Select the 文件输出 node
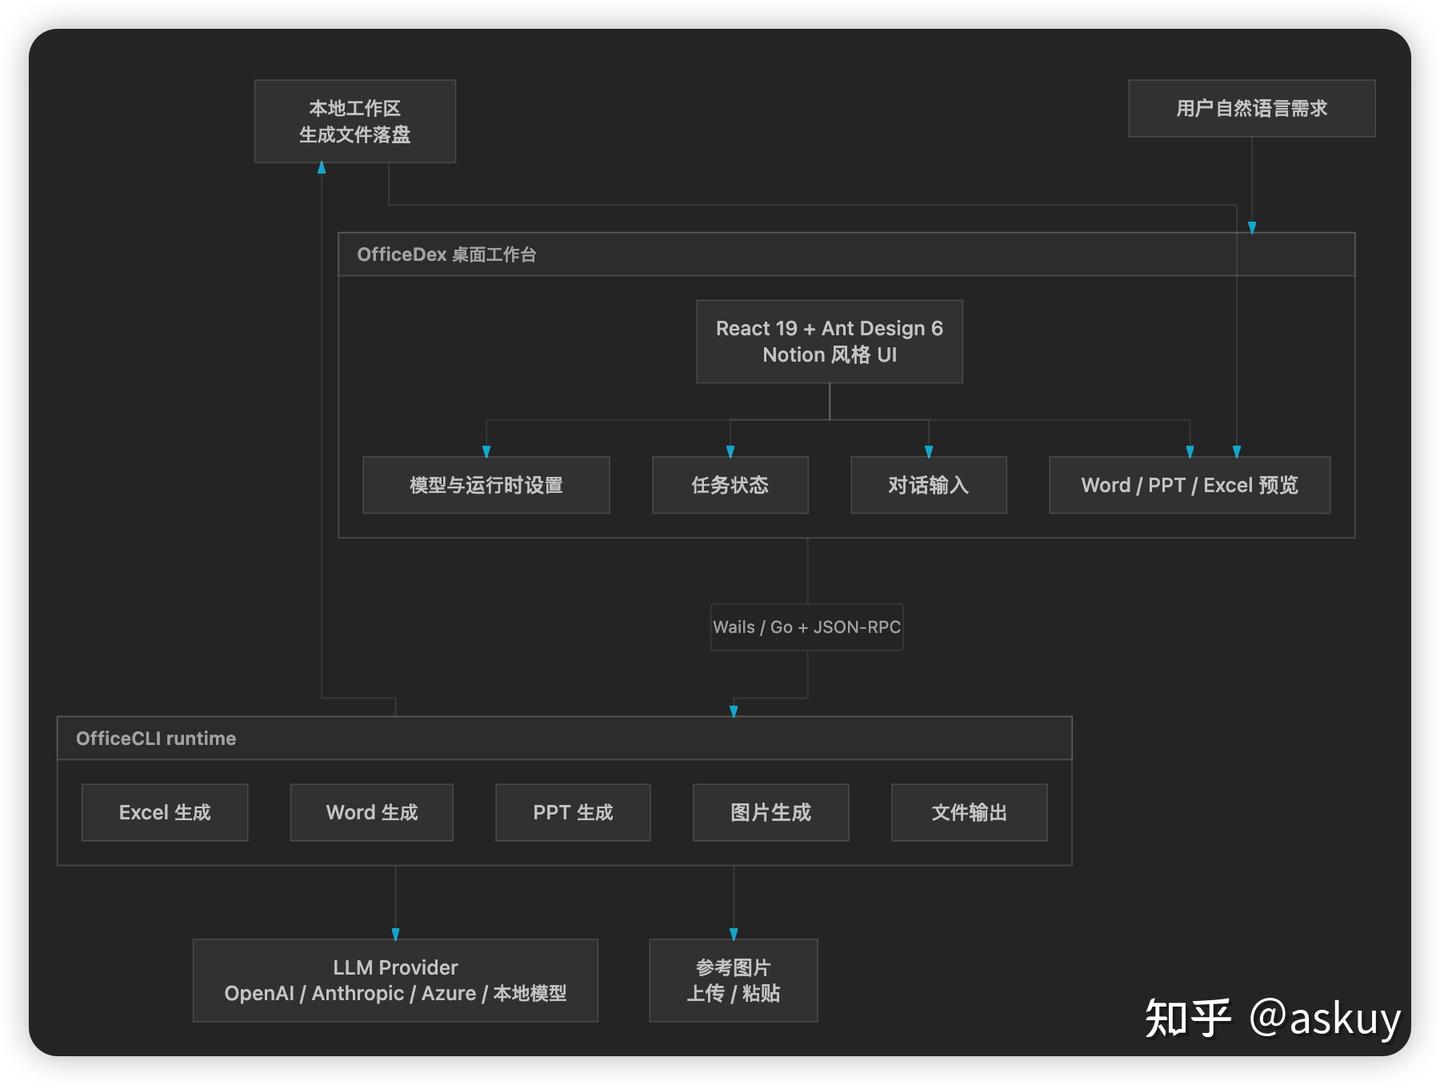 pos(969,812)
